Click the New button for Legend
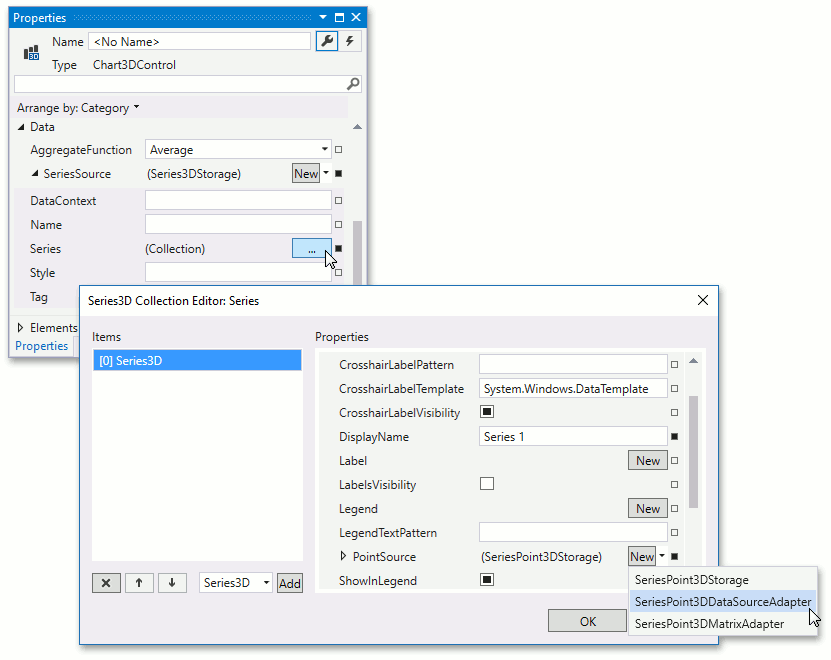This screenshot has width=831, height=660. (x=648, y=508)
